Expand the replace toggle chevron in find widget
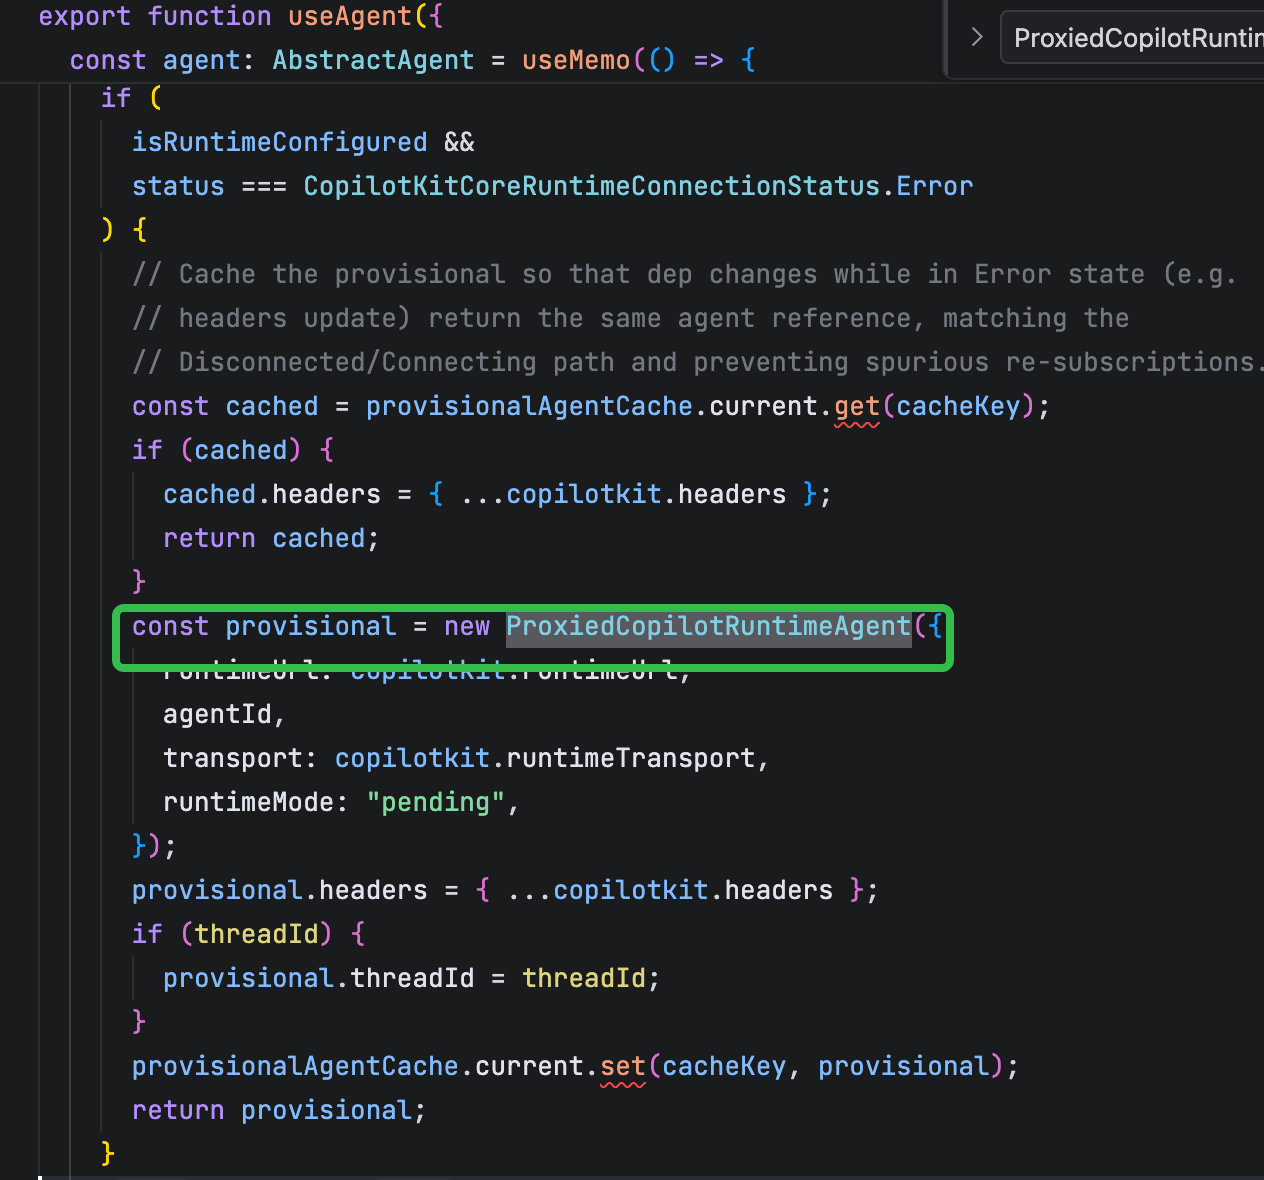Image resolution: width=1264 pixels, height=1180 pixels. tap(977, 38)
